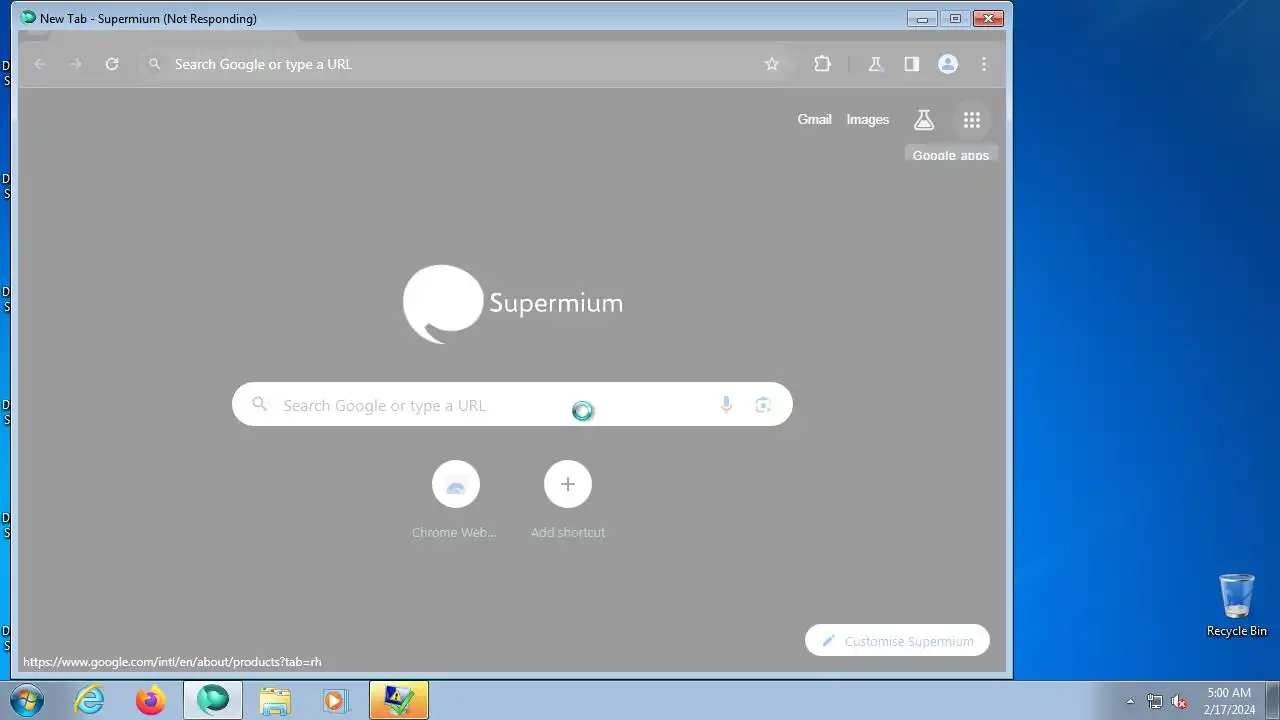Click the yellow checkmark app in taskbar
The image size is (1280, 720).
coord(399,700)
